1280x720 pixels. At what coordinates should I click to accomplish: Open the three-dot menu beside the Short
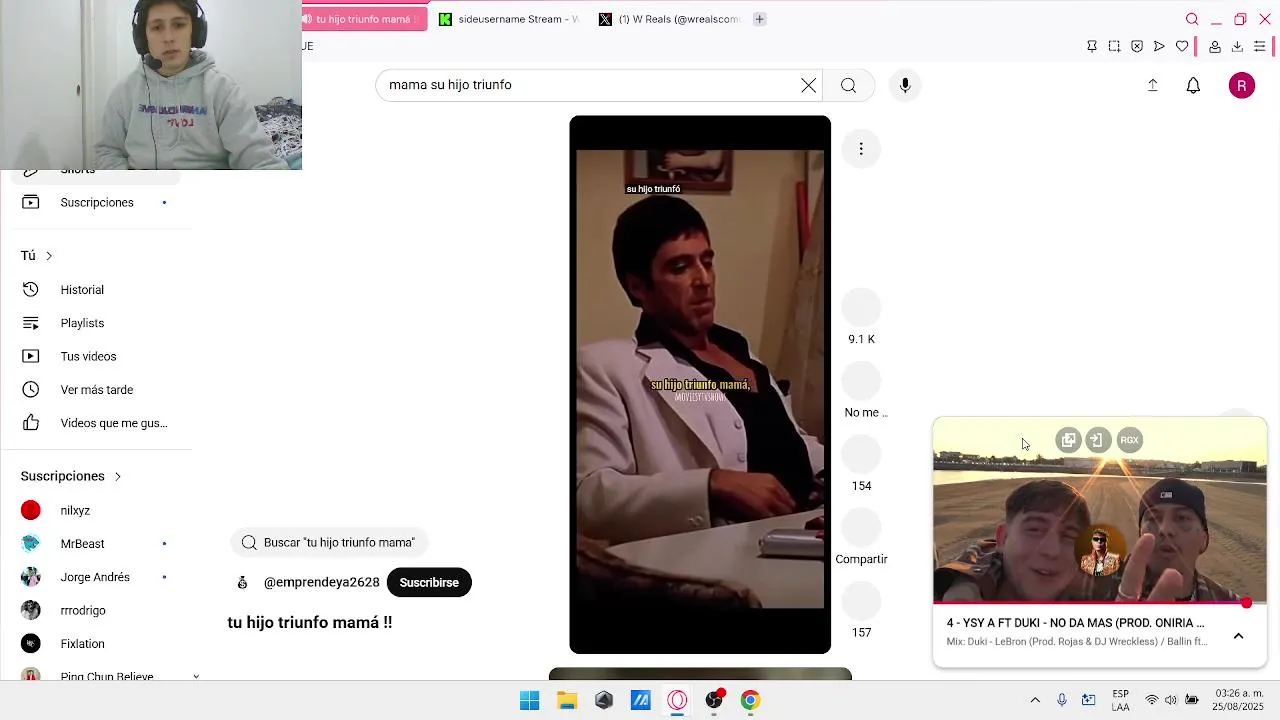861,149
